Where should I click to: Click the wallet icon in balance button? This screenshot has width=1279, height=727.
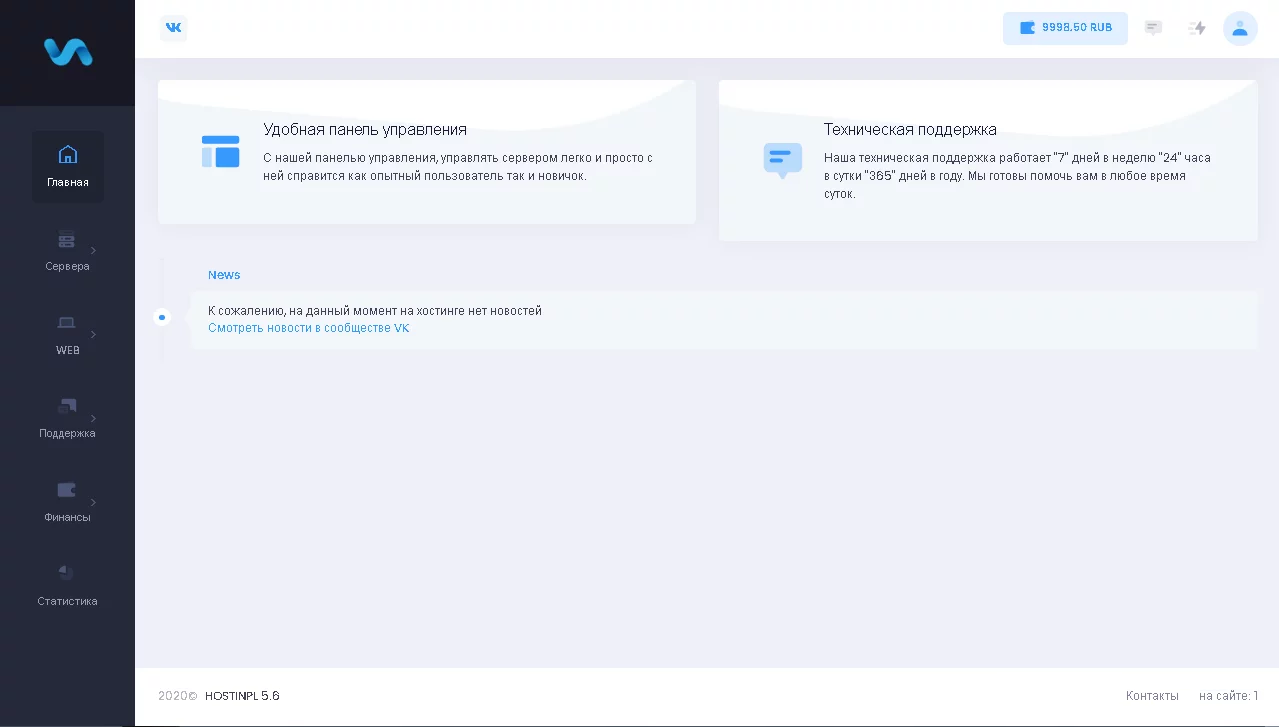click(x=1027, y=28)
